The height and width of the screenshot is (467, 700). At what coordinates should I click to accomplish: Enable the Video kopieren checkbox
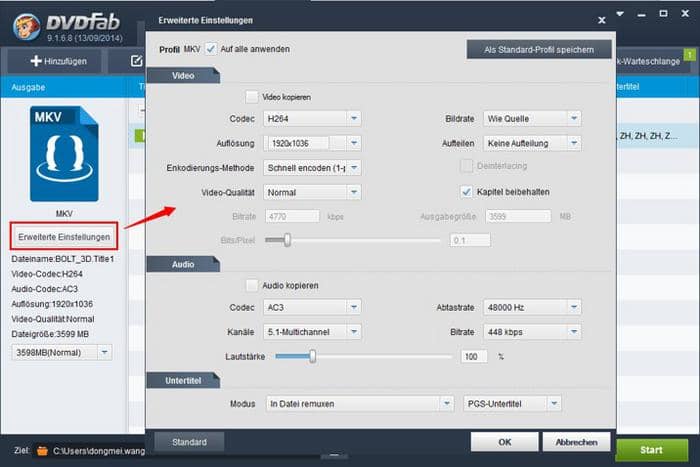tap(252, 97)
